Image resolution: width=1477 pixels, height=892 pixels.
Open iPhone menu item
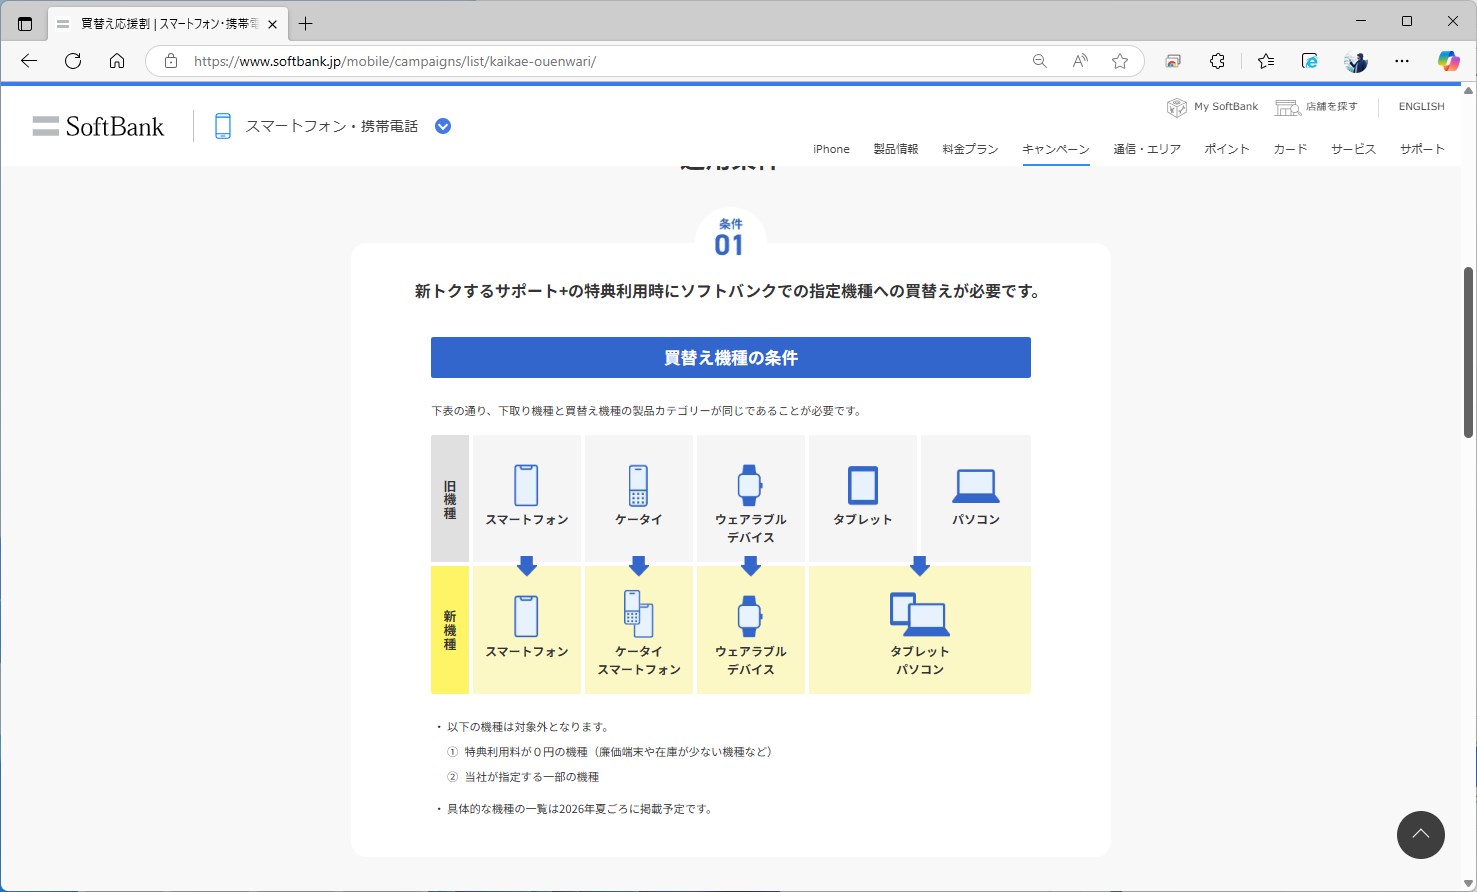(831, 149)
